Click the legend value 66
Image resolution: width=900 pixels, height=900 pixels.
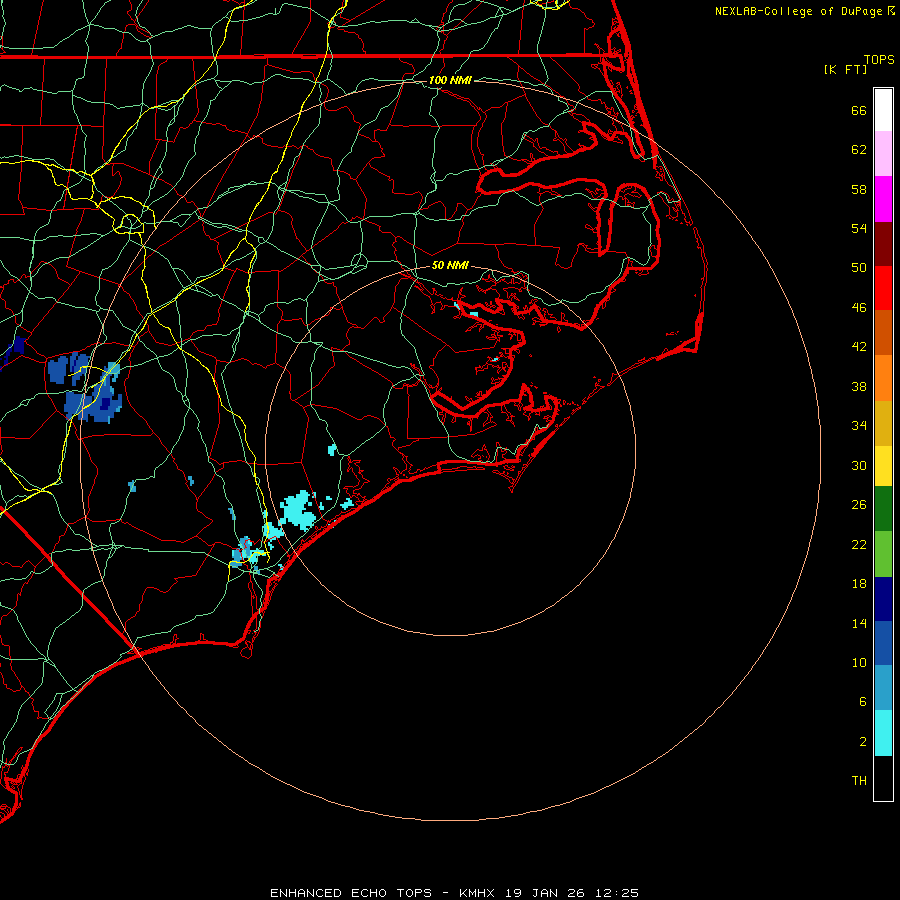(859, 110)
